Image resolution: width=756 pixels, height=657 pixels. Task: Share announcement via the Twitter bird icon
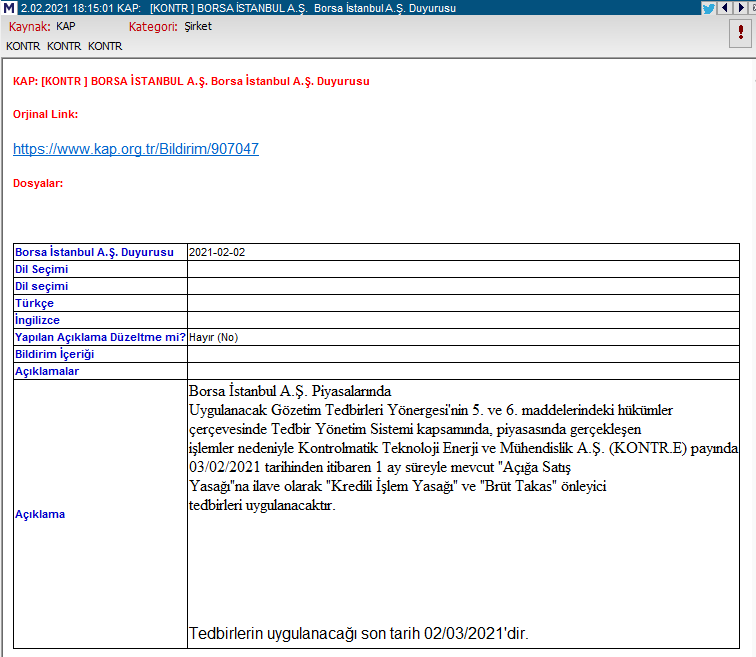708,8
